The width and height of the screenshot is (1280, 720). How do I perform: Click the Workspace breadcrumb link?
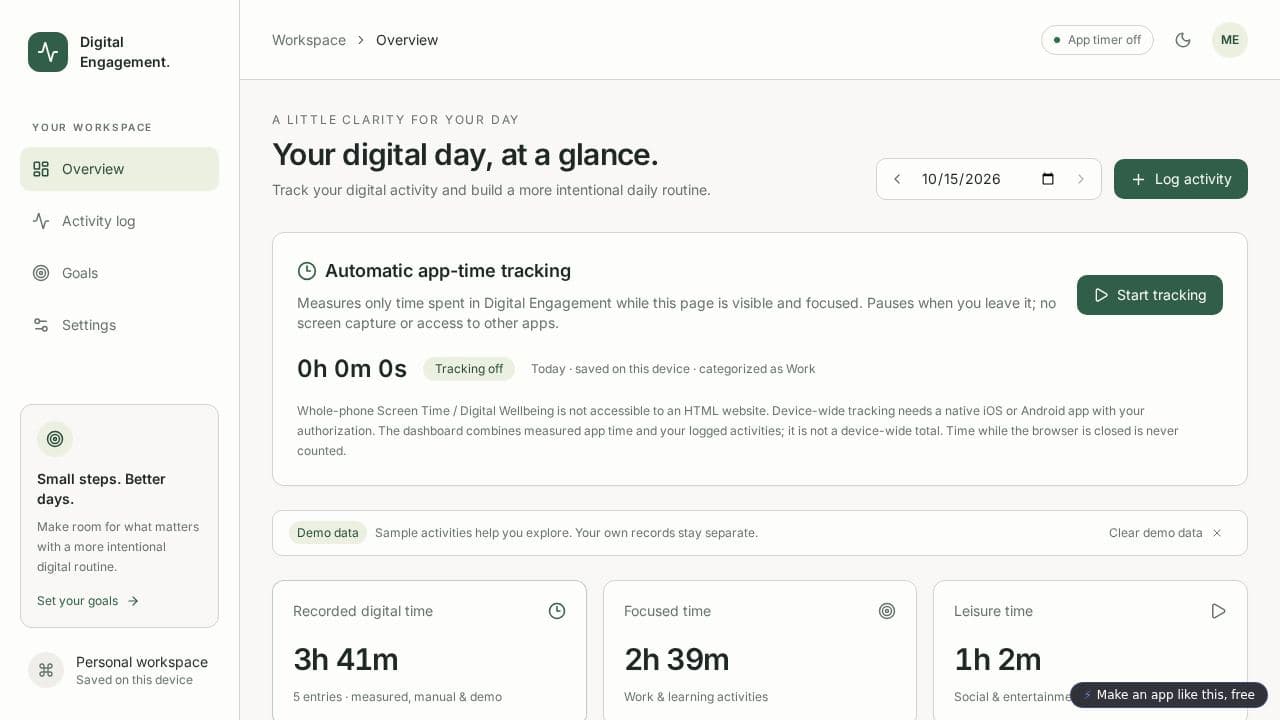(x=309, y=40)
